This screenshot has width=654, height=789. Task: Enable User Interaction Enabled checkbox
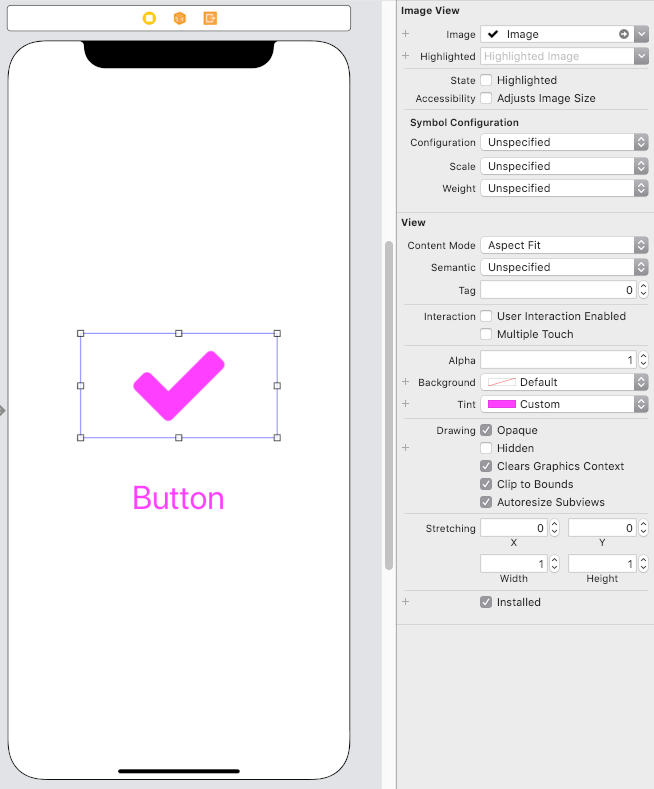coord(486,316)
